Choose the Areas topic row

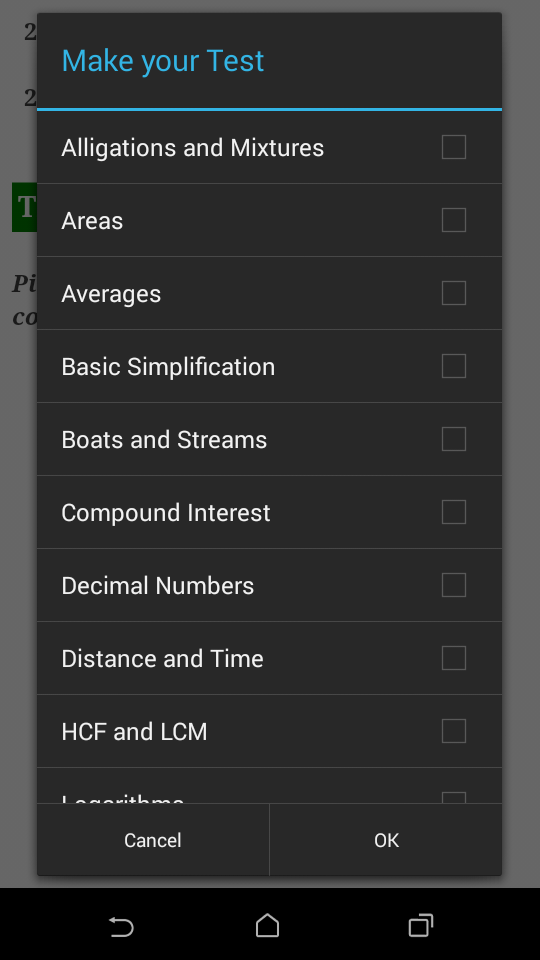tap(269, 220)
